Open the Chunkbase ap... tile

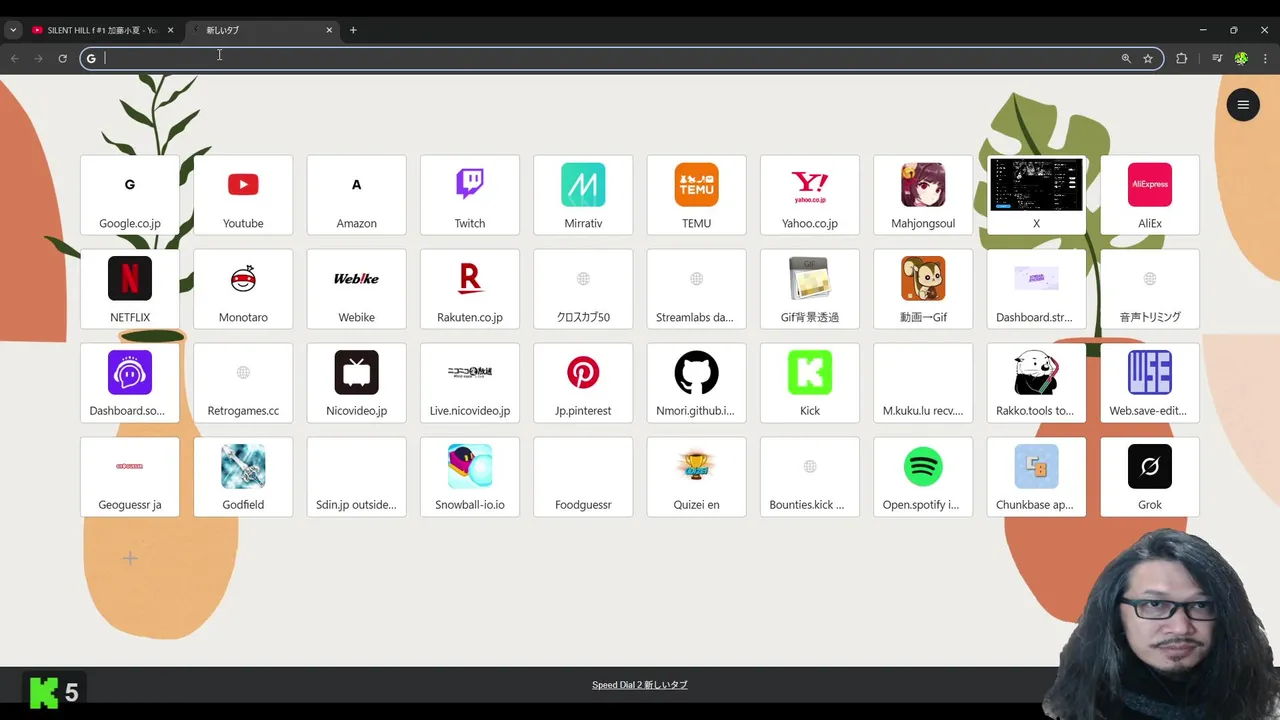pyautogui.click(x=1037, y=477)
